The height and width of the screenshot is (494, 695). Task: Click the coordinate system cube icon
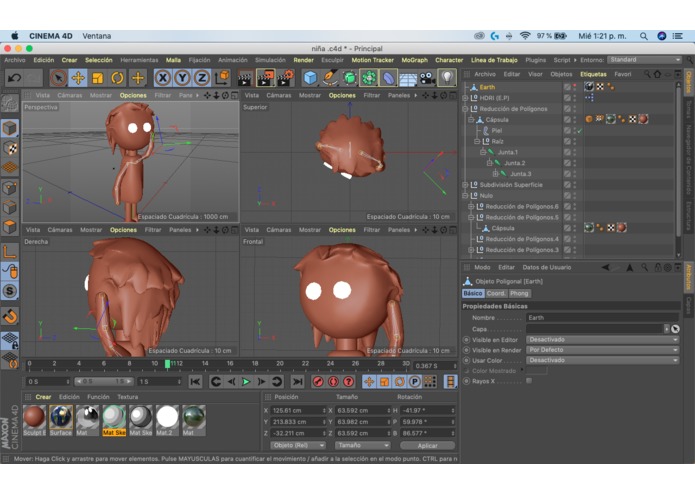222,78
